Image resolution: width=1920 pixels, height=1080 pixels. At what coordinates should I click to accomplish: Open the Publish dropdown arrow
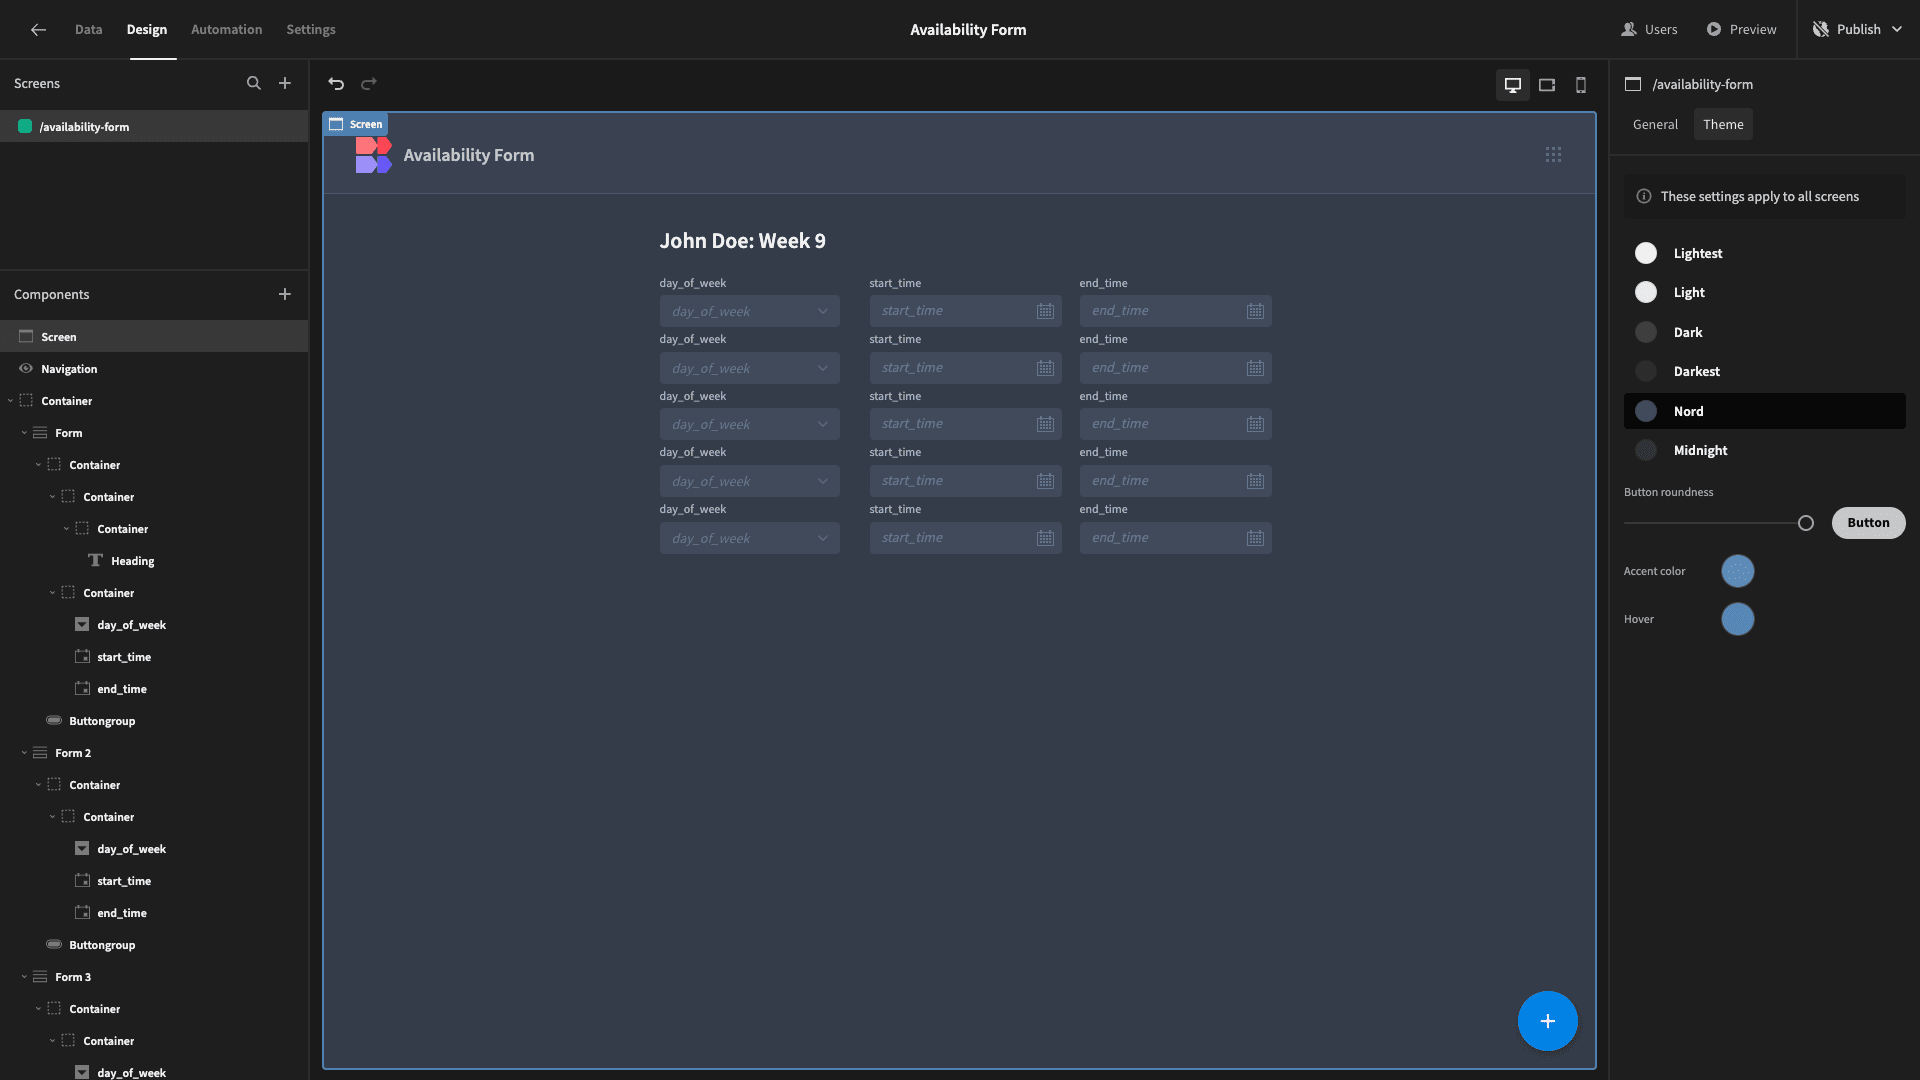coord(1897,30)
